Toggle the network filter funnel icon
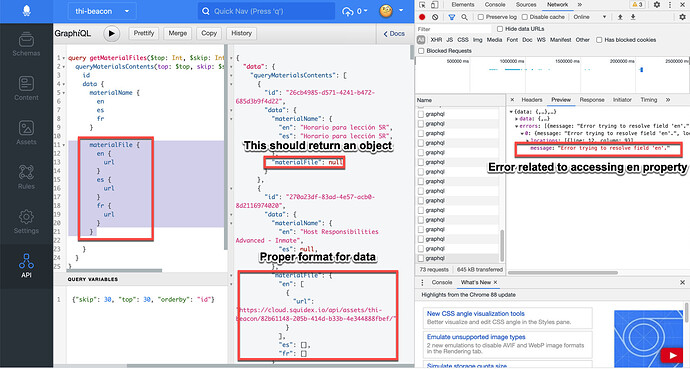Screen dimensions: 690x369 coord(451,17)
